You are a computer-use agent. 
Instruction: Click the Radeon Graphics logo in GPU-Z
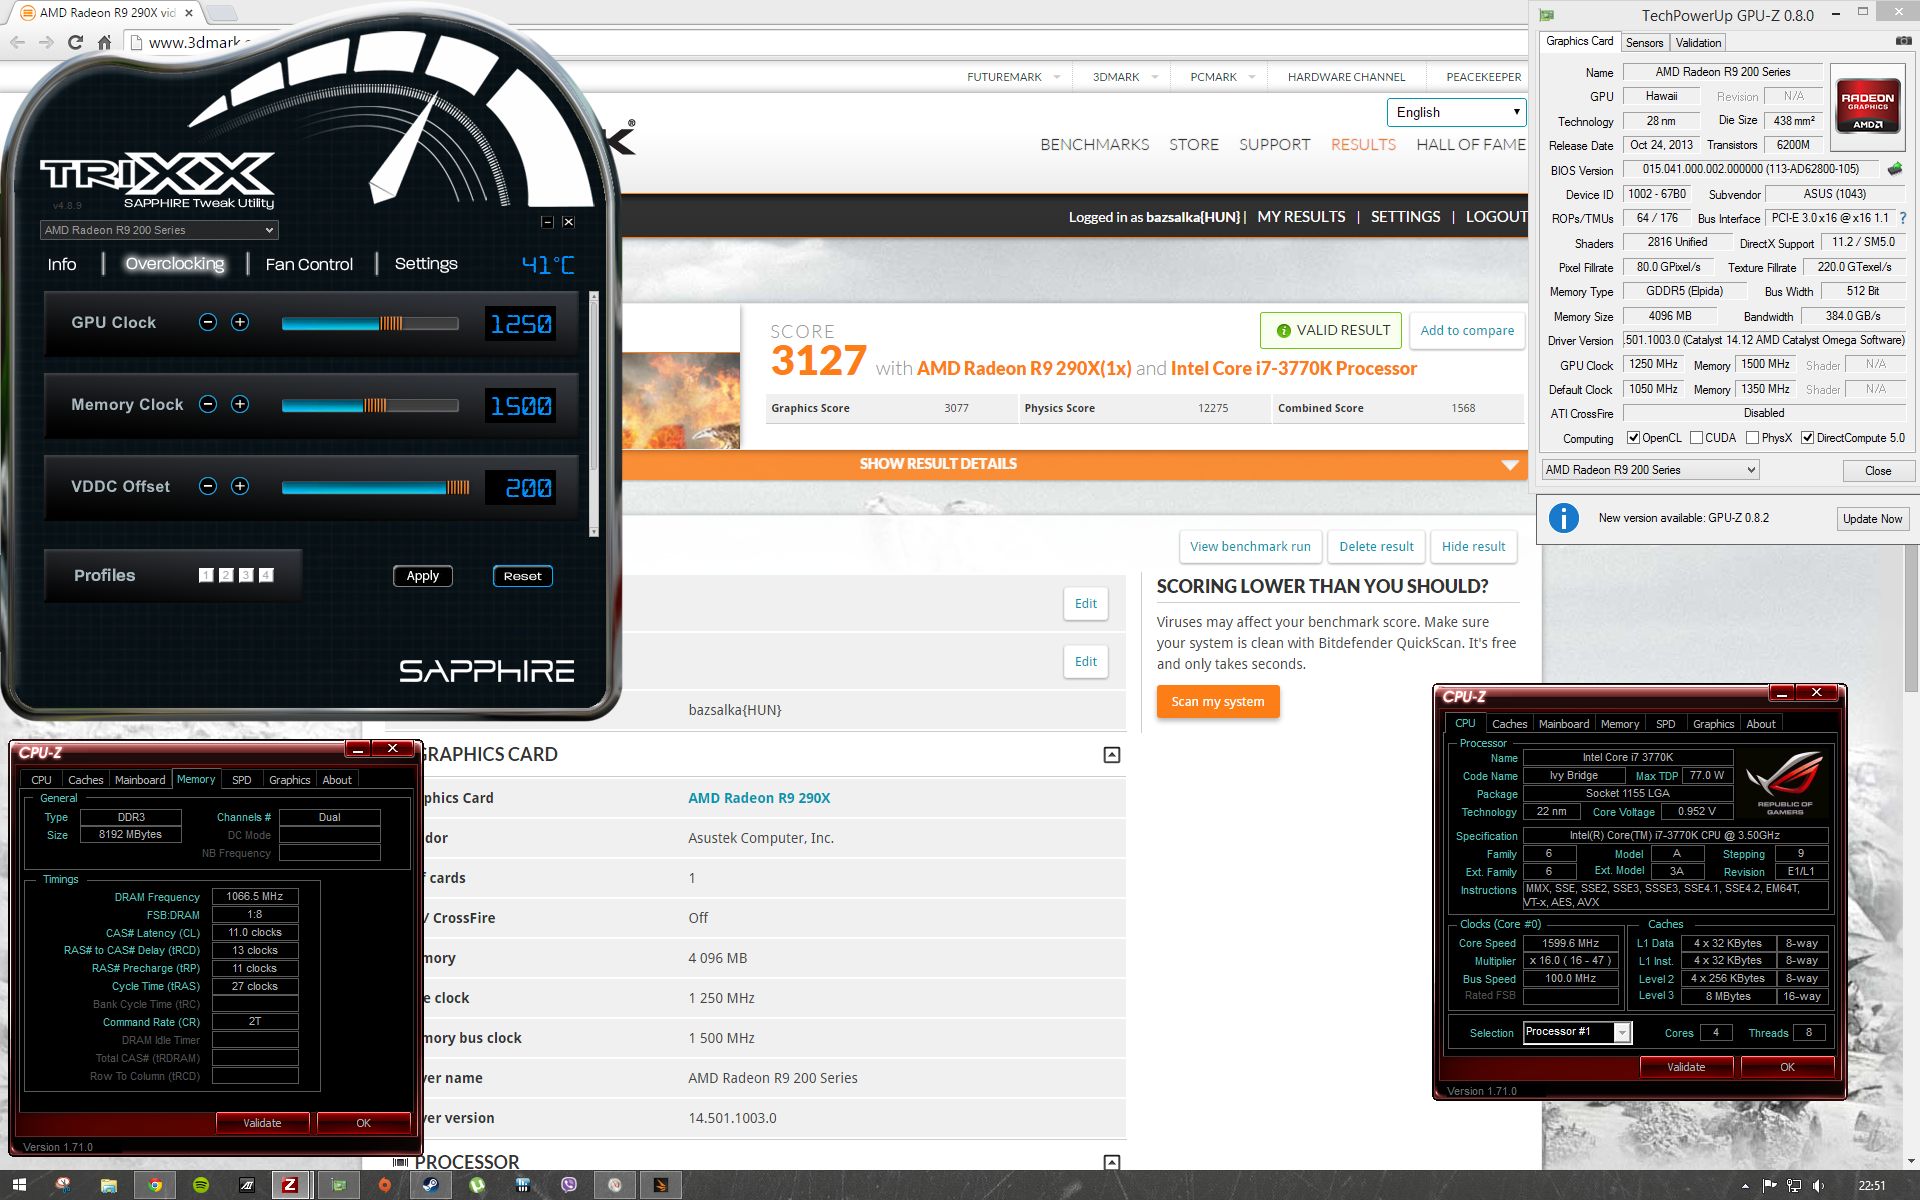[x=1867, y=105]
